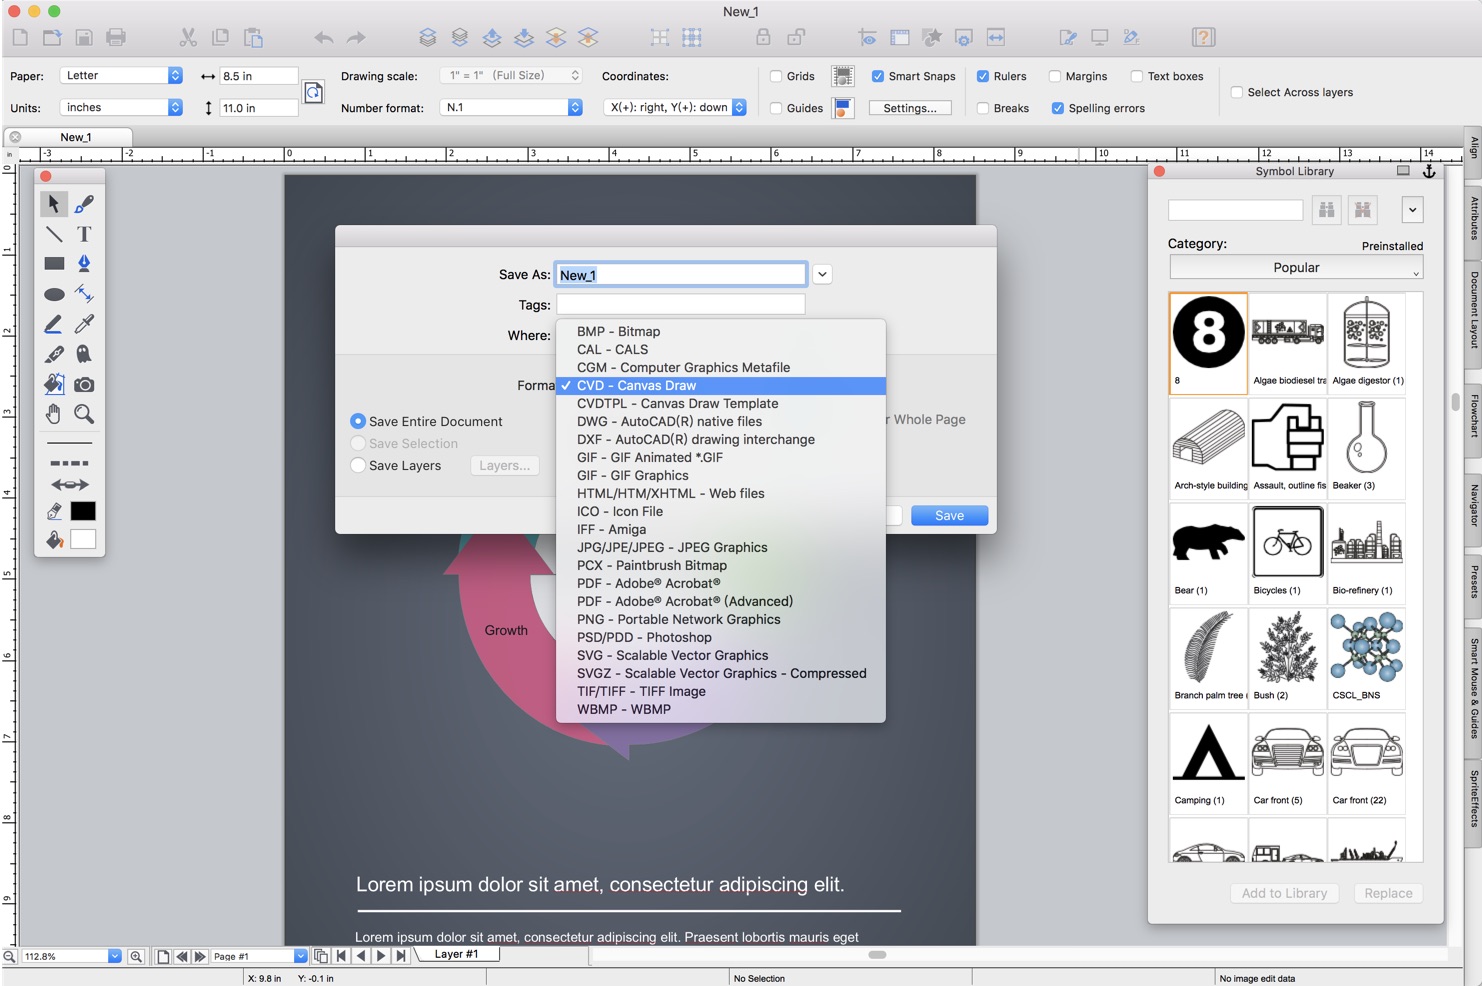Select the Text tool

(84, 234)
